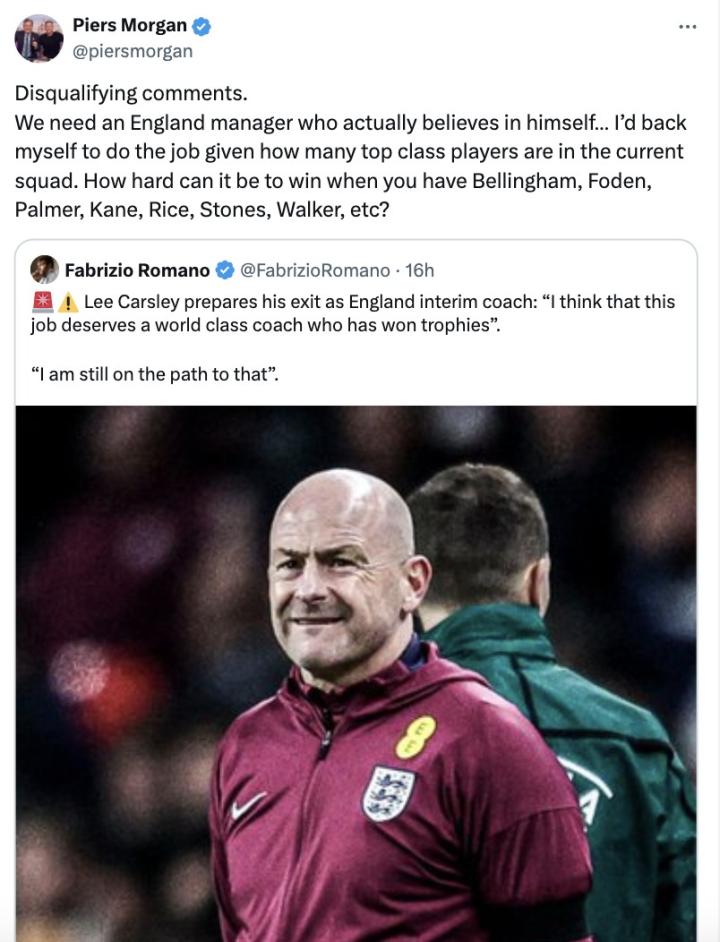Click the red siren emoji
Image resolution: width=720 pixels, height=942 pixels.
click(x=41, y=302)
